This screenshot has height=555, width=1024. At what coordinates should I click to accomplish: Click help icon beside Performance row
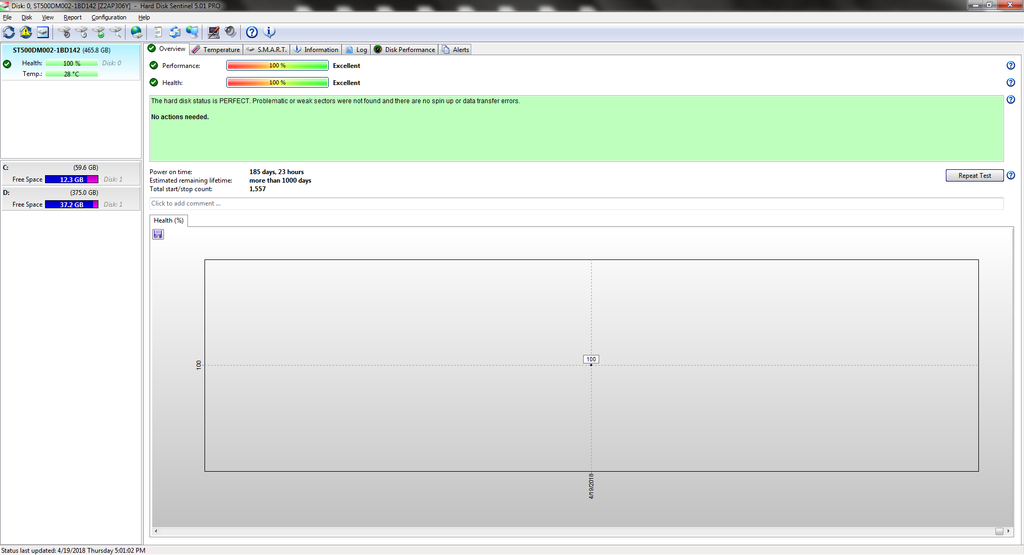tap(1010, 65)
